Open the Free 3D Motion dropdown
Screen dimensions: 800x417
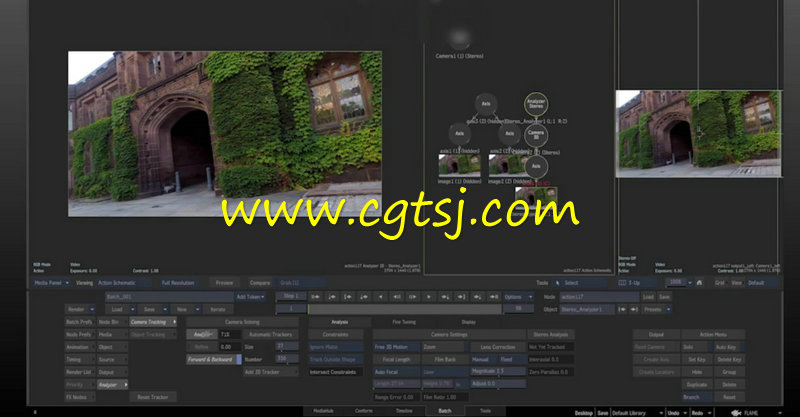396,347
